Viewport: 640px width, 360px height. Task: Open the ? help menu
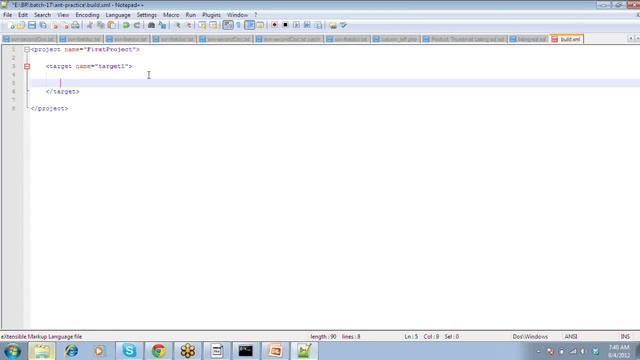(256, 15)
